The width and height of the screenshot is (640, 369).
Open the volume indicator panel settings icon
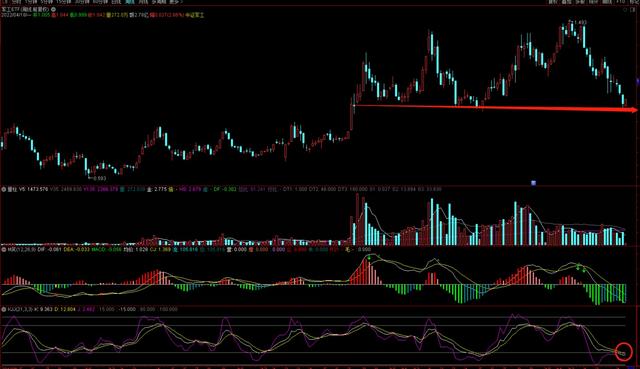click(x=4, y=189)
